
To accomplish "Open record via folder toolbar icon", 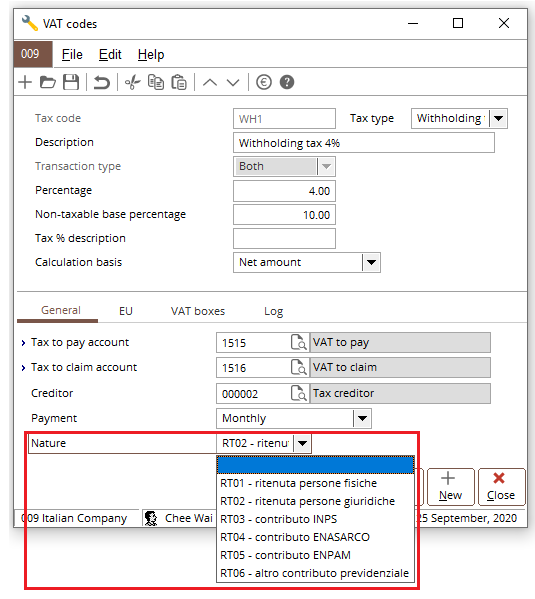I will coord(48,82).
